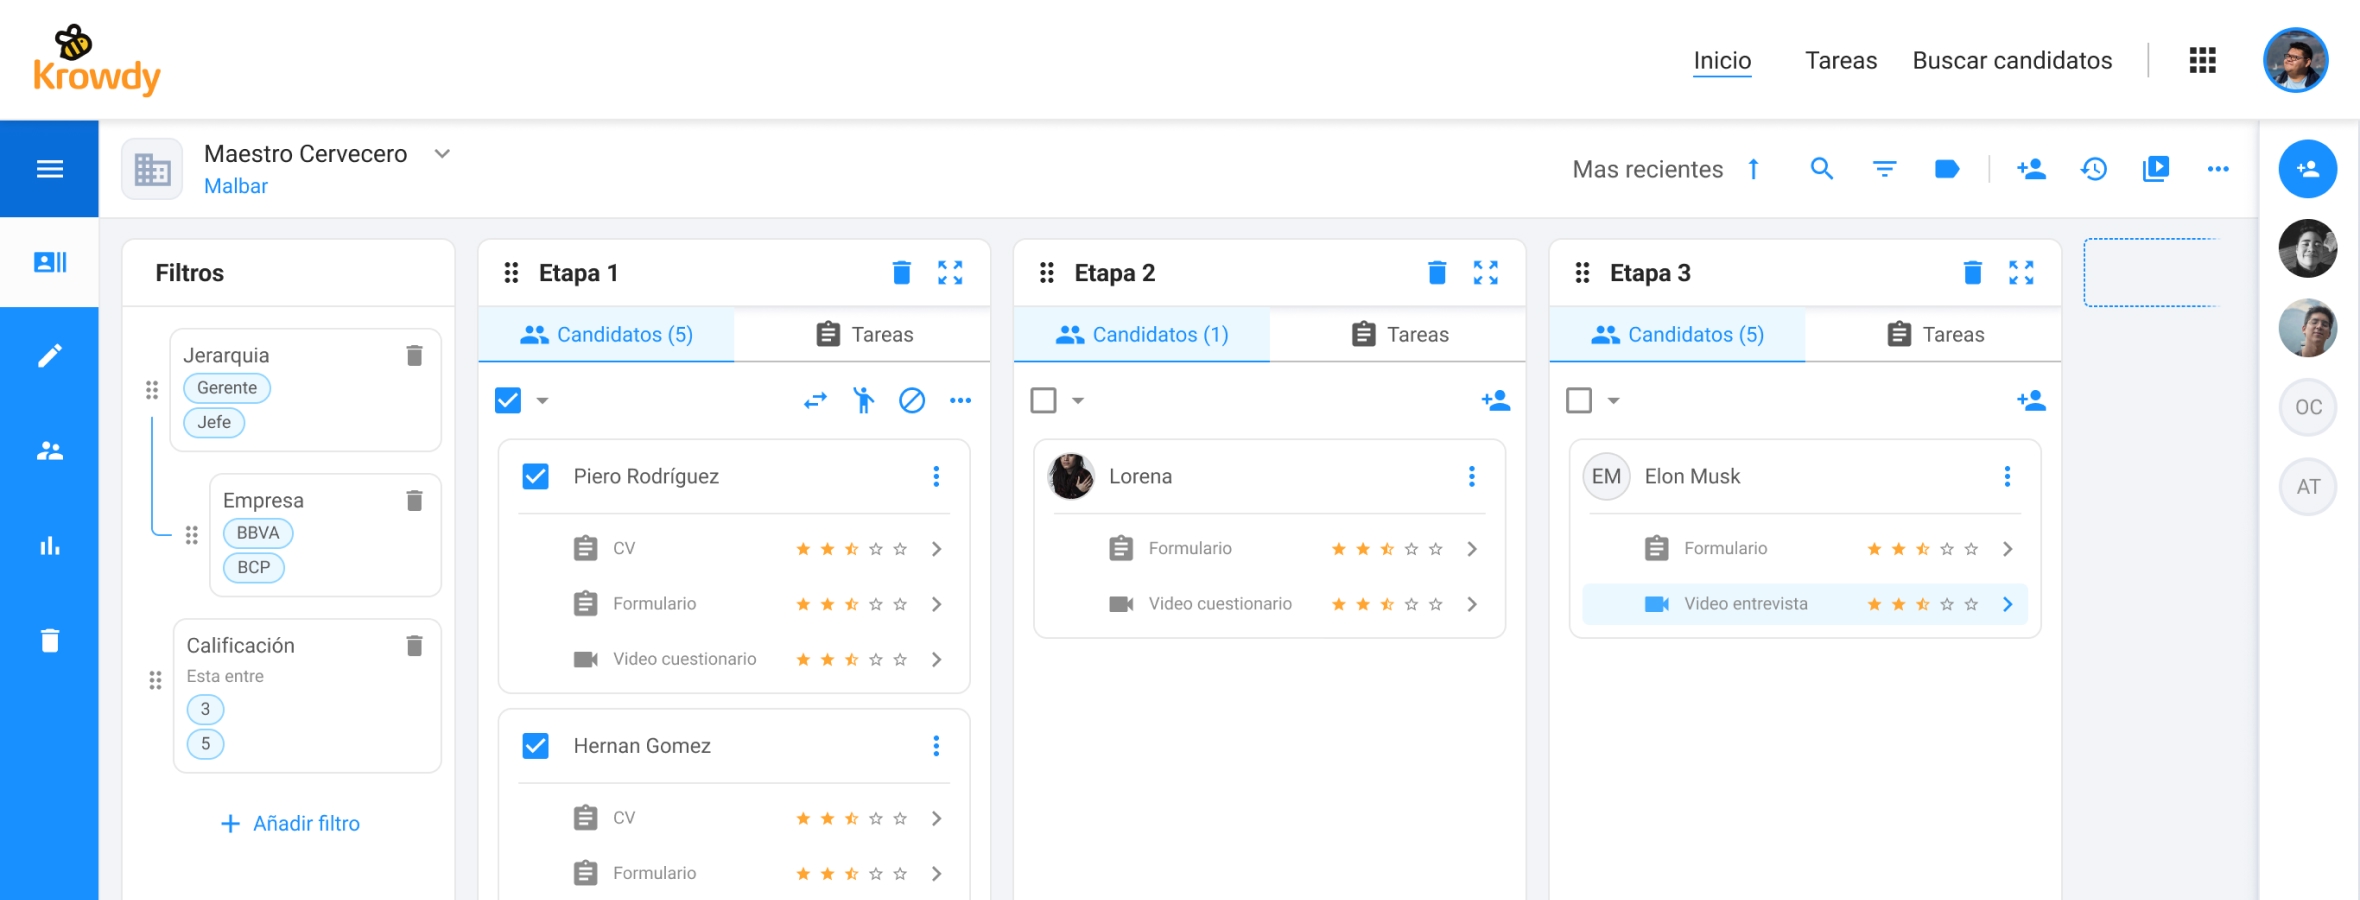Click Piero Rodríguez's Video cuestionario star rating

851,659
